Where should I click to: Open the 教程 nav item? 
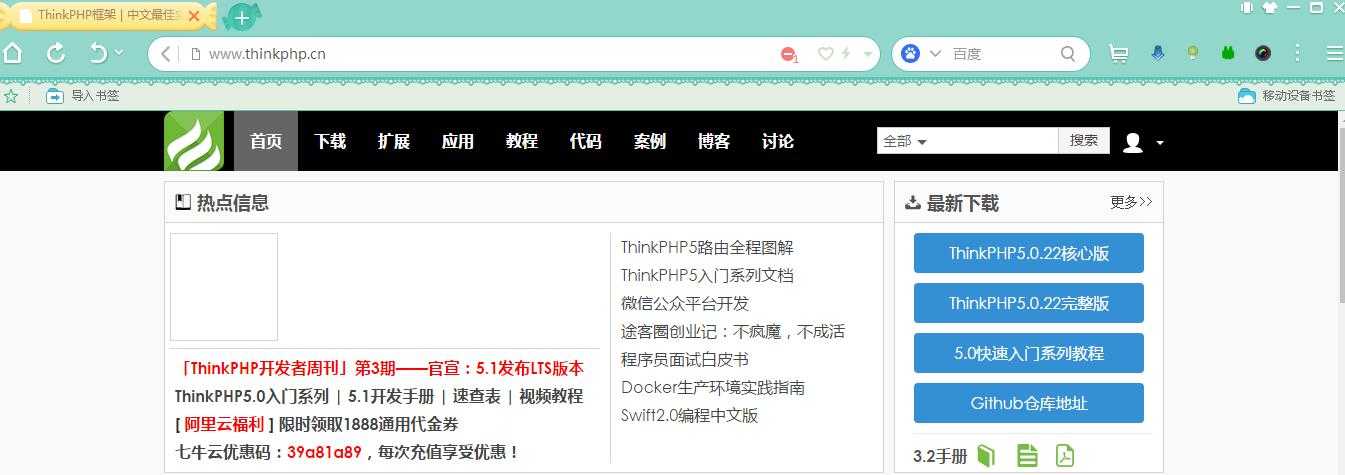tap(522, 141)
